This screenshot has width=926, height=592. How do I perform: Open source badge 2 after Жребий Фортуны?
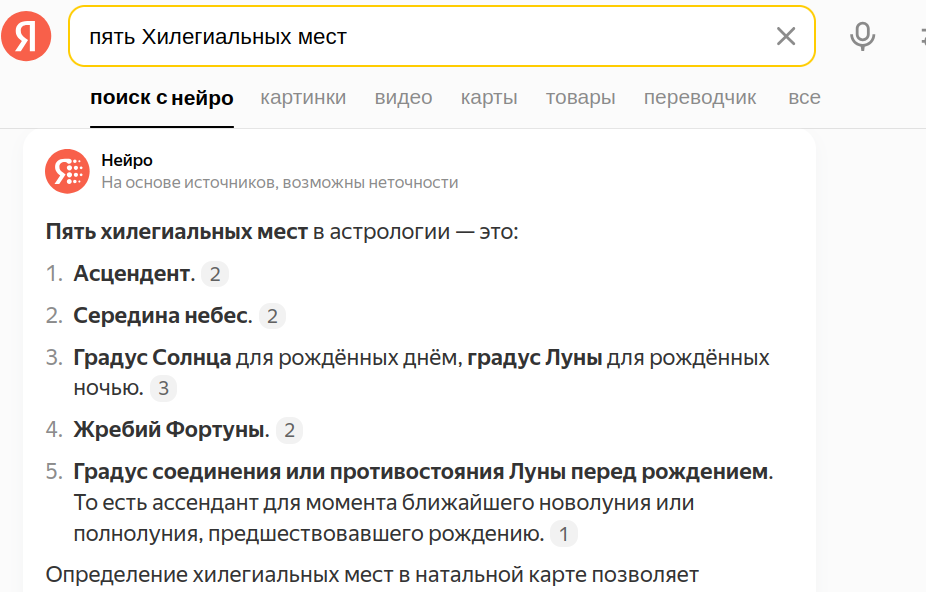[289, 431]
